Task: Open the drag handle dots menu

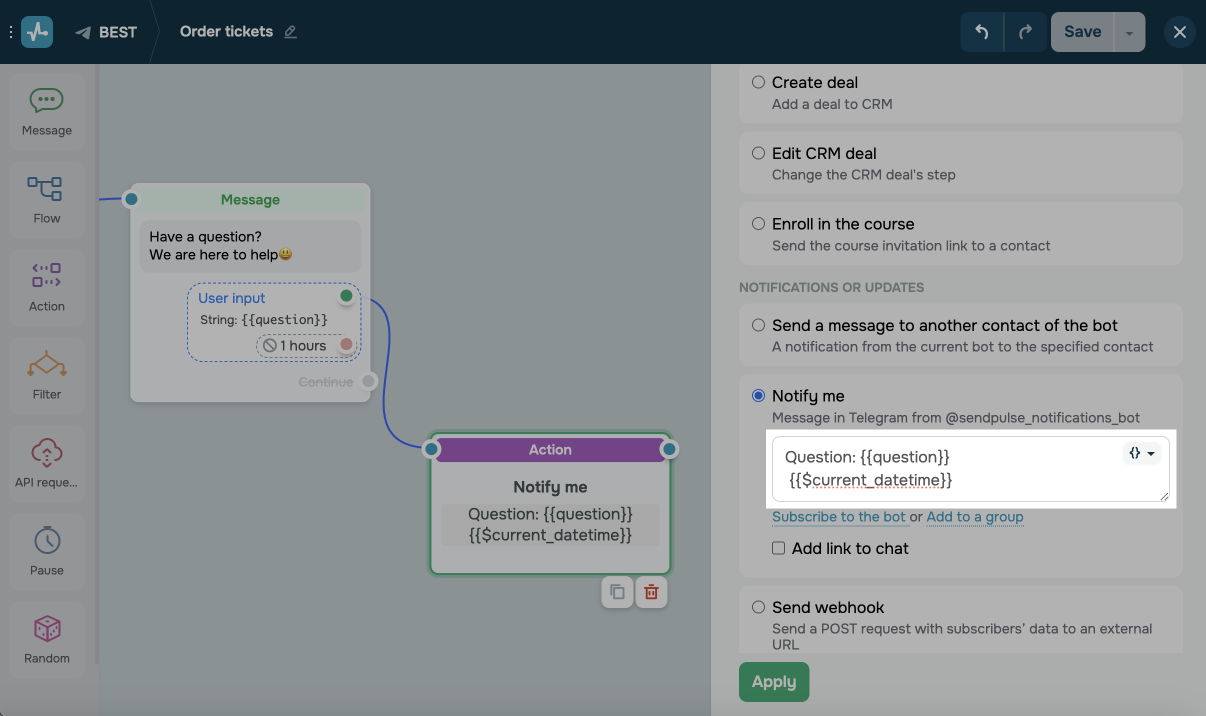Action: click(x=10, y=32)
